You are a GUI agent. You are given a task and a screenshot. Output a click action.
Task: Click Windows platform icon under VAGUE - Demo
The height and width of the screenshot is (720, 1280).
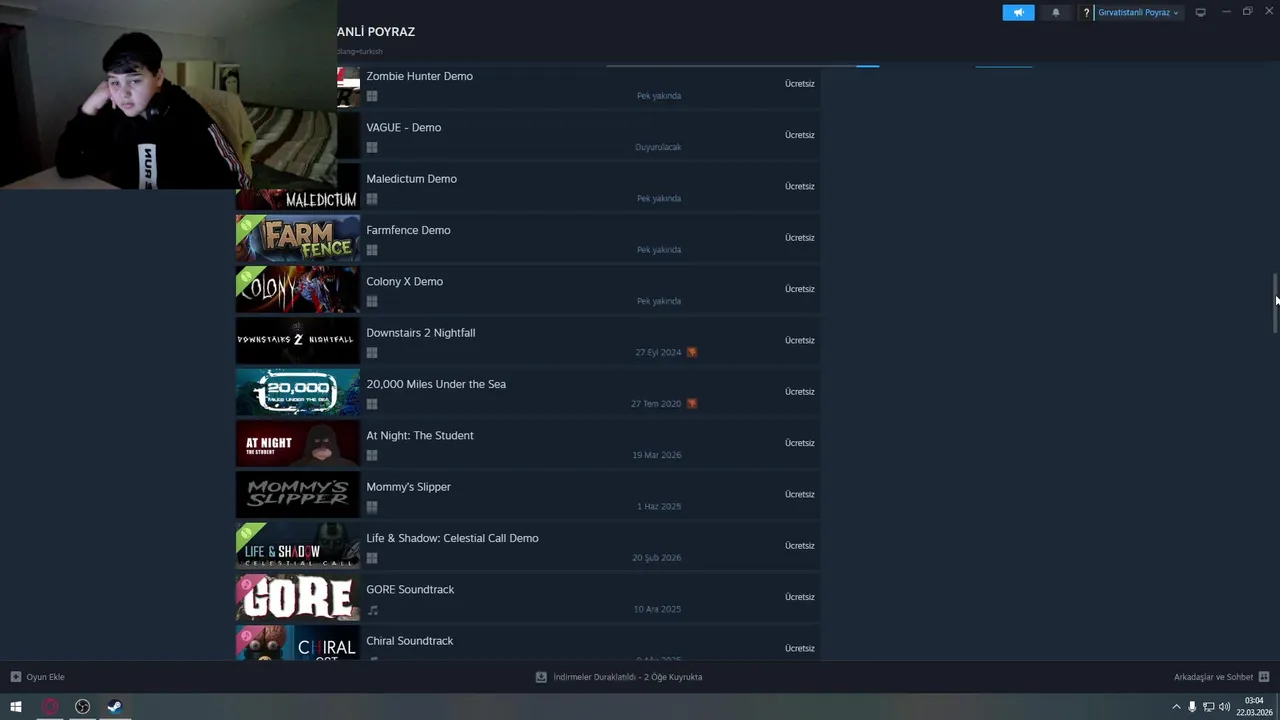pos(372,147)
